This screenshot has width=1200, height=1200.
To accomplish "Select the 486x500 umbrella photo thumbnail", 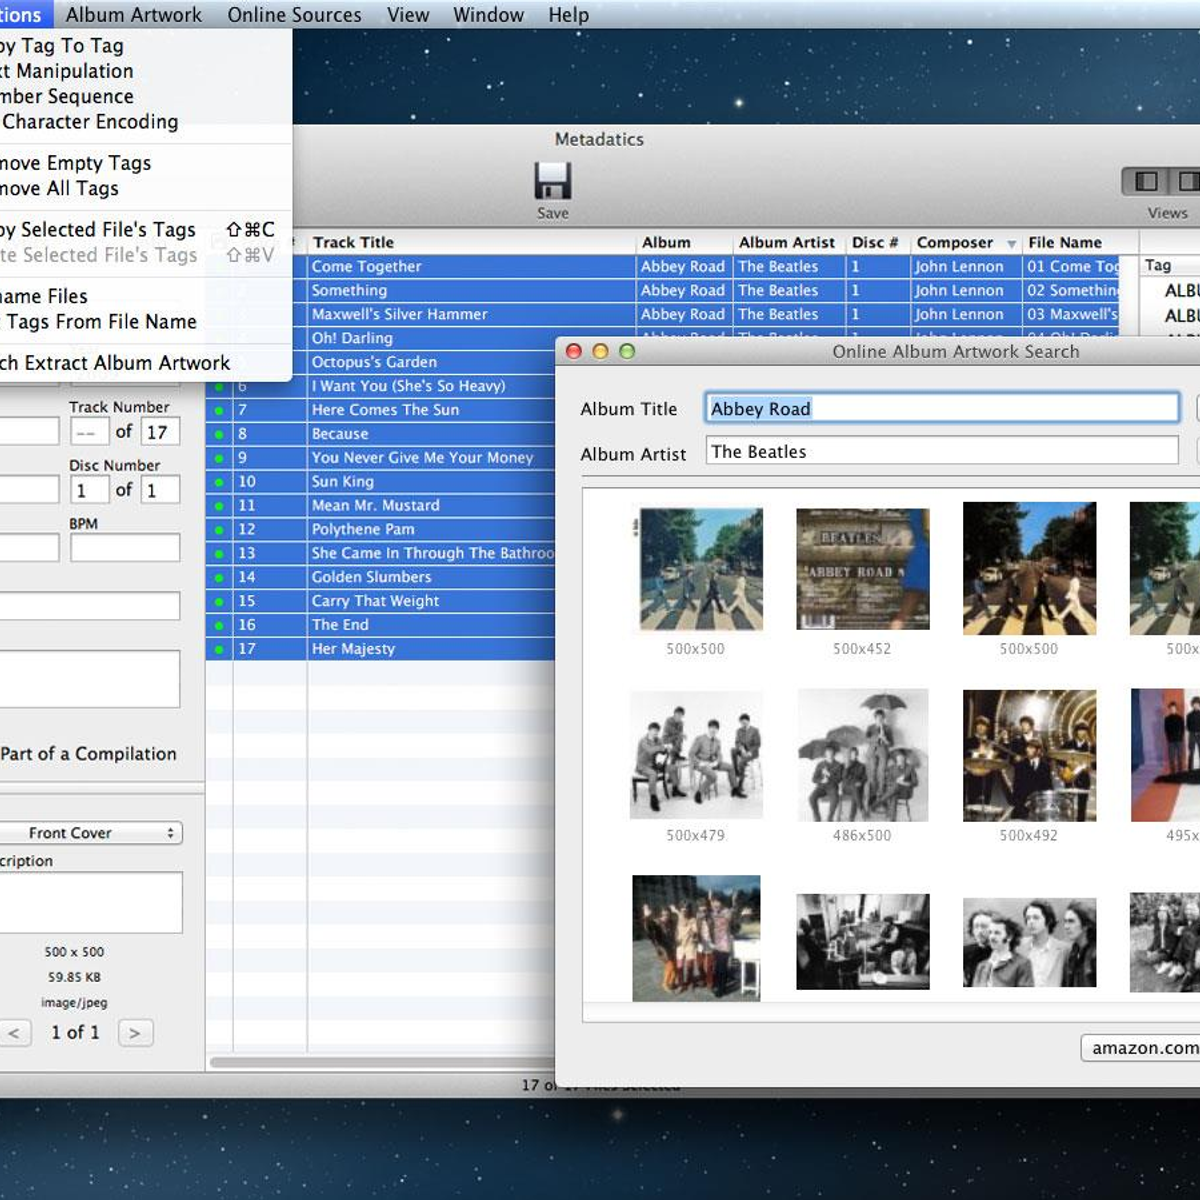I will coord(862,755).
